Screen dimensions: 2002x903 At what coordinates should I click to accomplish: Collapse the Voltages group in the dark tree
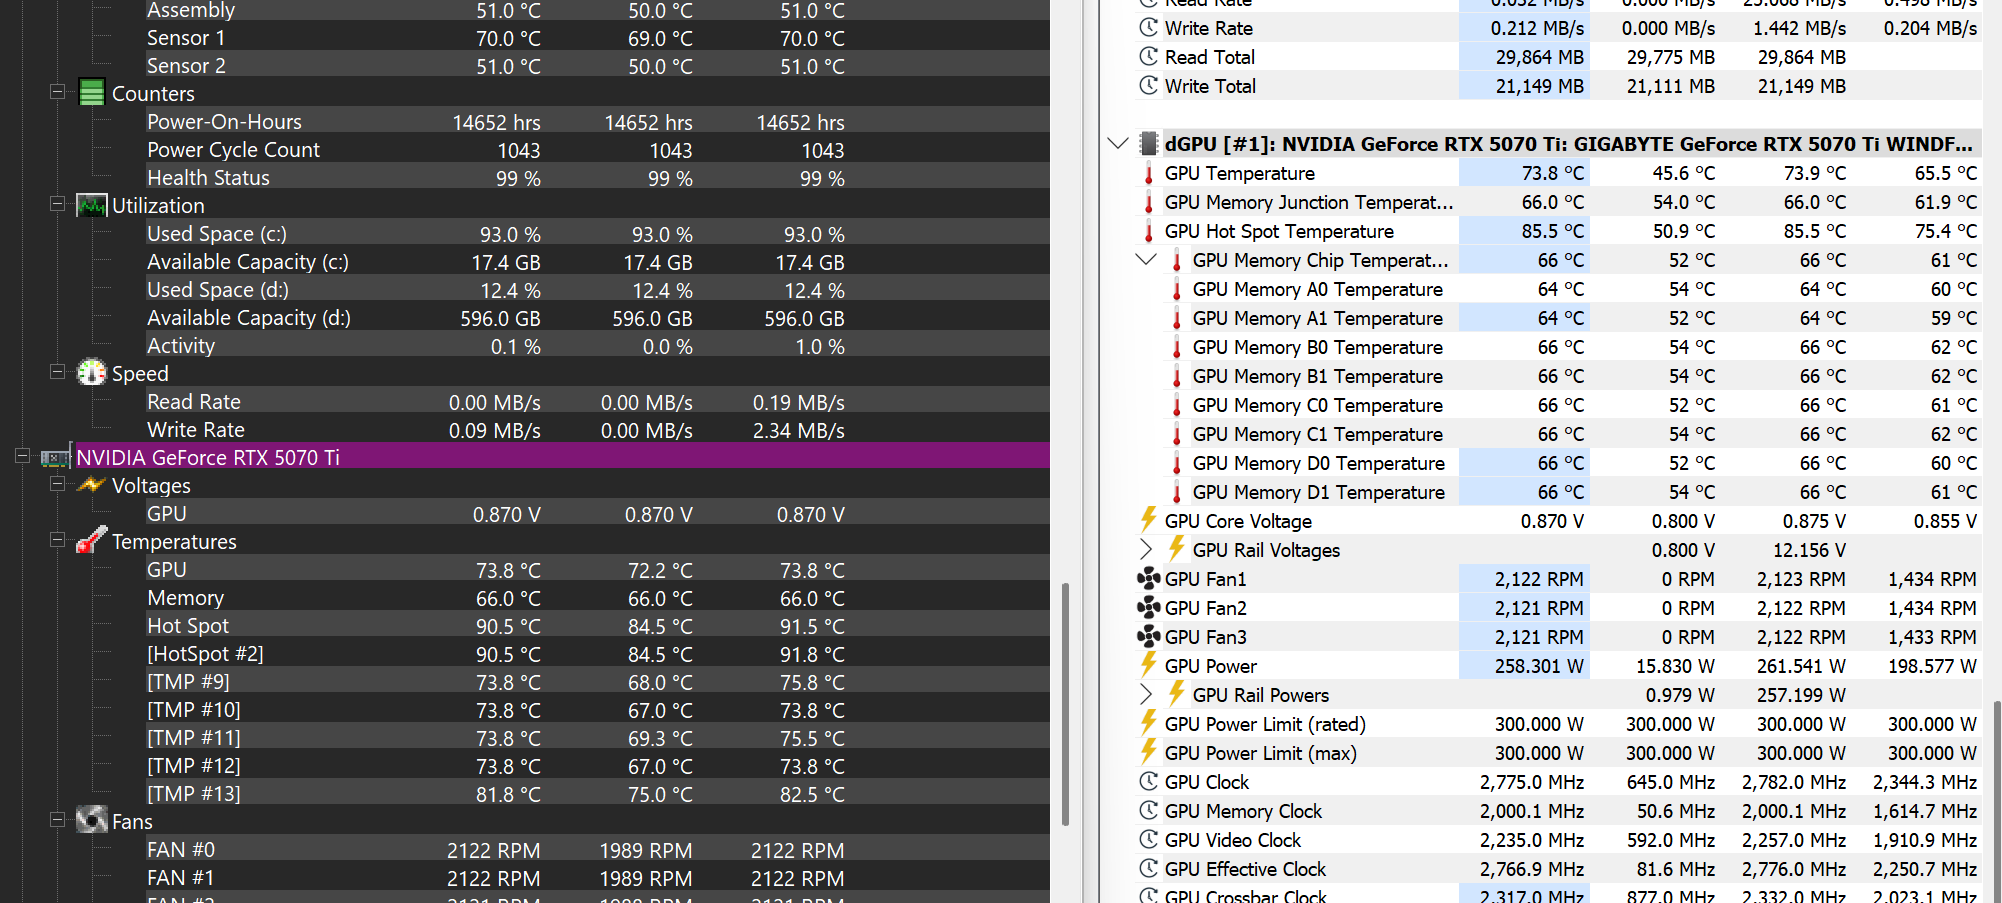tap(58, 484)
